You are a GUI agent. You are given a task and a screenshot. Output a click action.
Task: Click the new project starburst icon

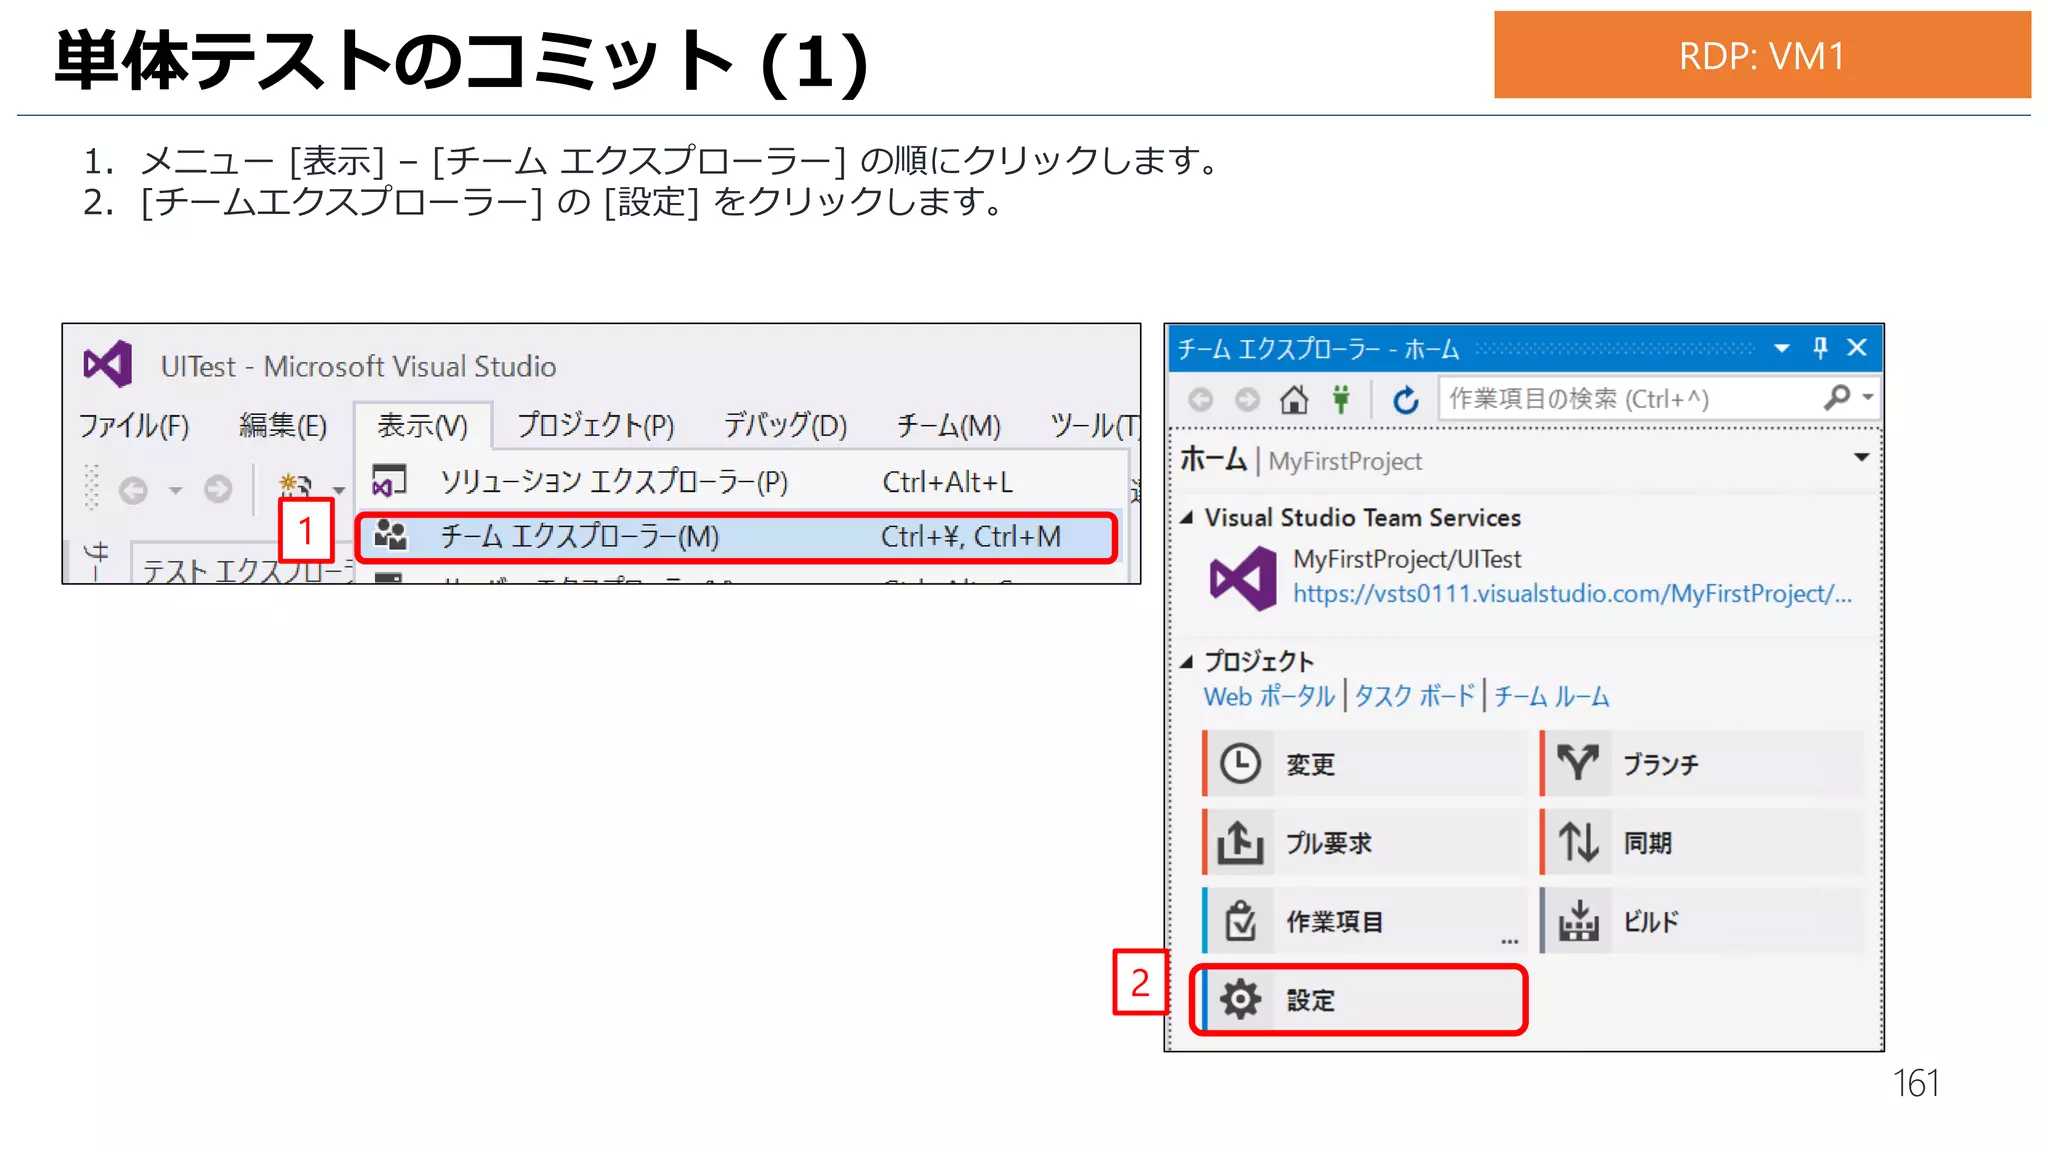pyautogui.click(x=295, y=485)
